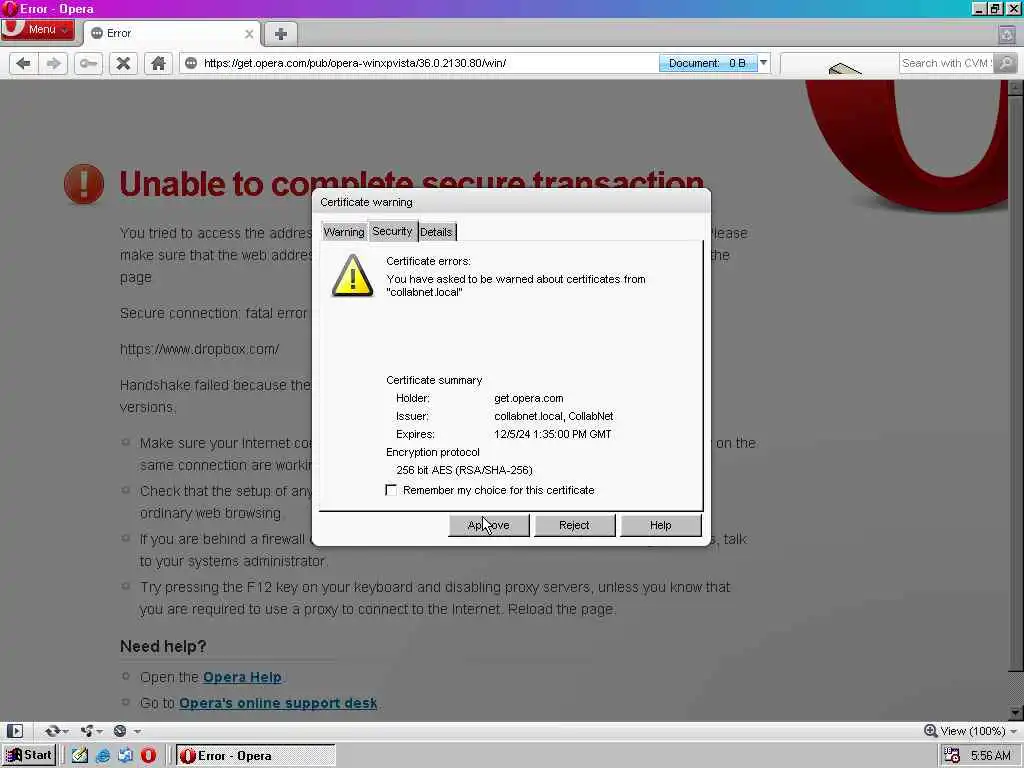Click the expiry date 12/5/24 1:35:00 PM GMT
1024x768 pixels.
coord(552,434)
